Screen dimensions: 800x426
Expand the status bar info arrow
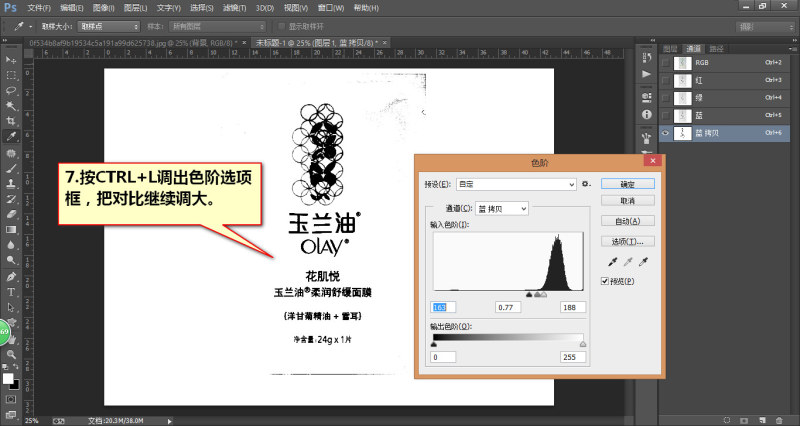click(169, 421)
